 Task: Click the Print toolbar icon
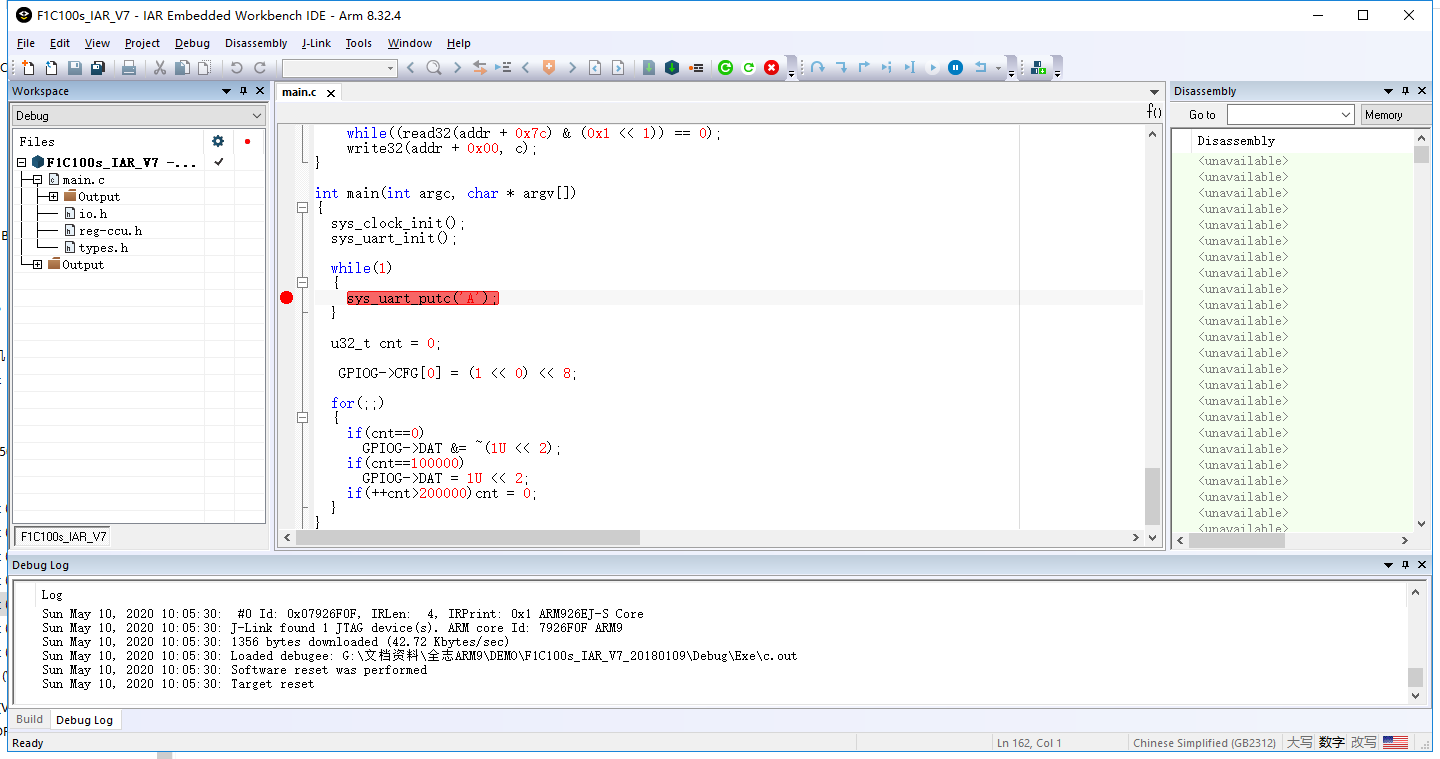(129, 68)
